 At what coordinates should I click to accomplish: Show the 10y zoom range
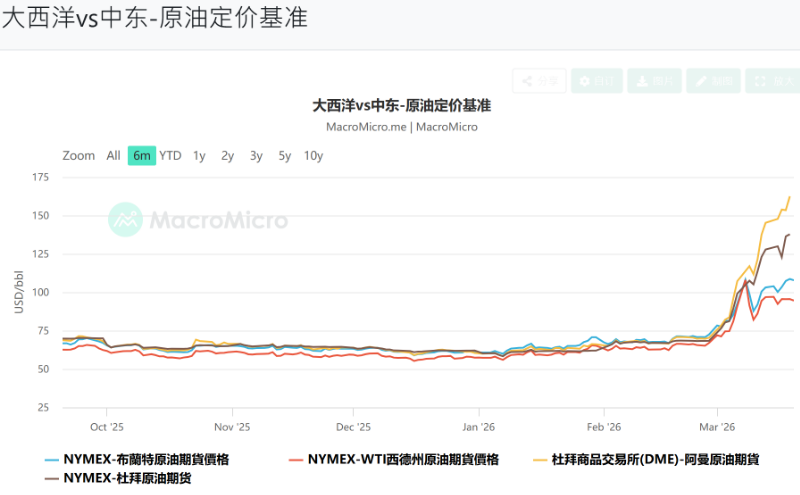pyautogui.click(x=313, y=155)
